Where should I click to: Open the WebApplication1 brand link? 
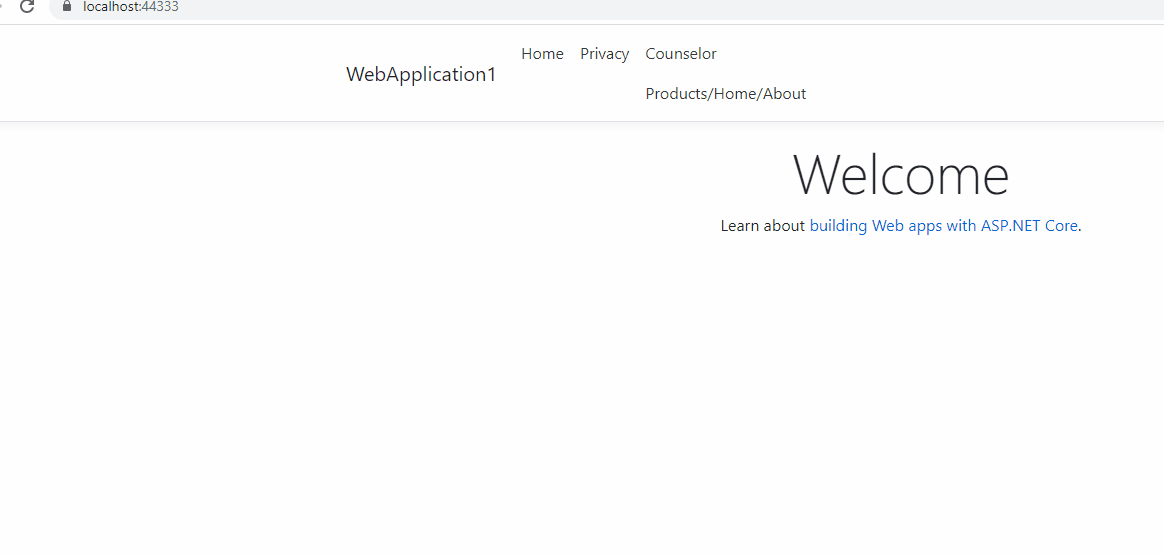[421, 74]
